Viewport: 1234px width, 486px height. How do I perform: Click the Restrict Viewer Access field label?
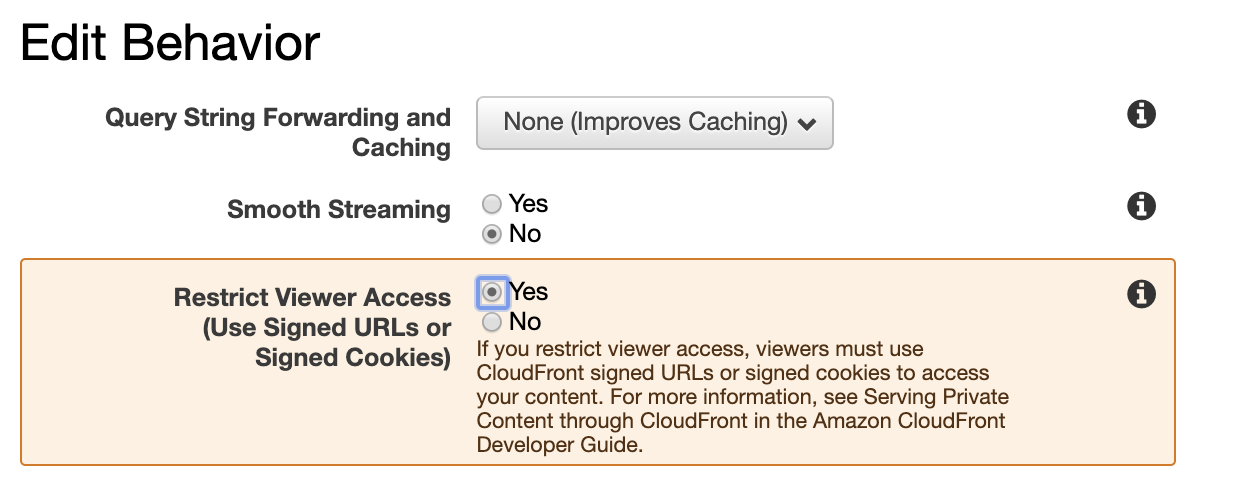[312, 327]
